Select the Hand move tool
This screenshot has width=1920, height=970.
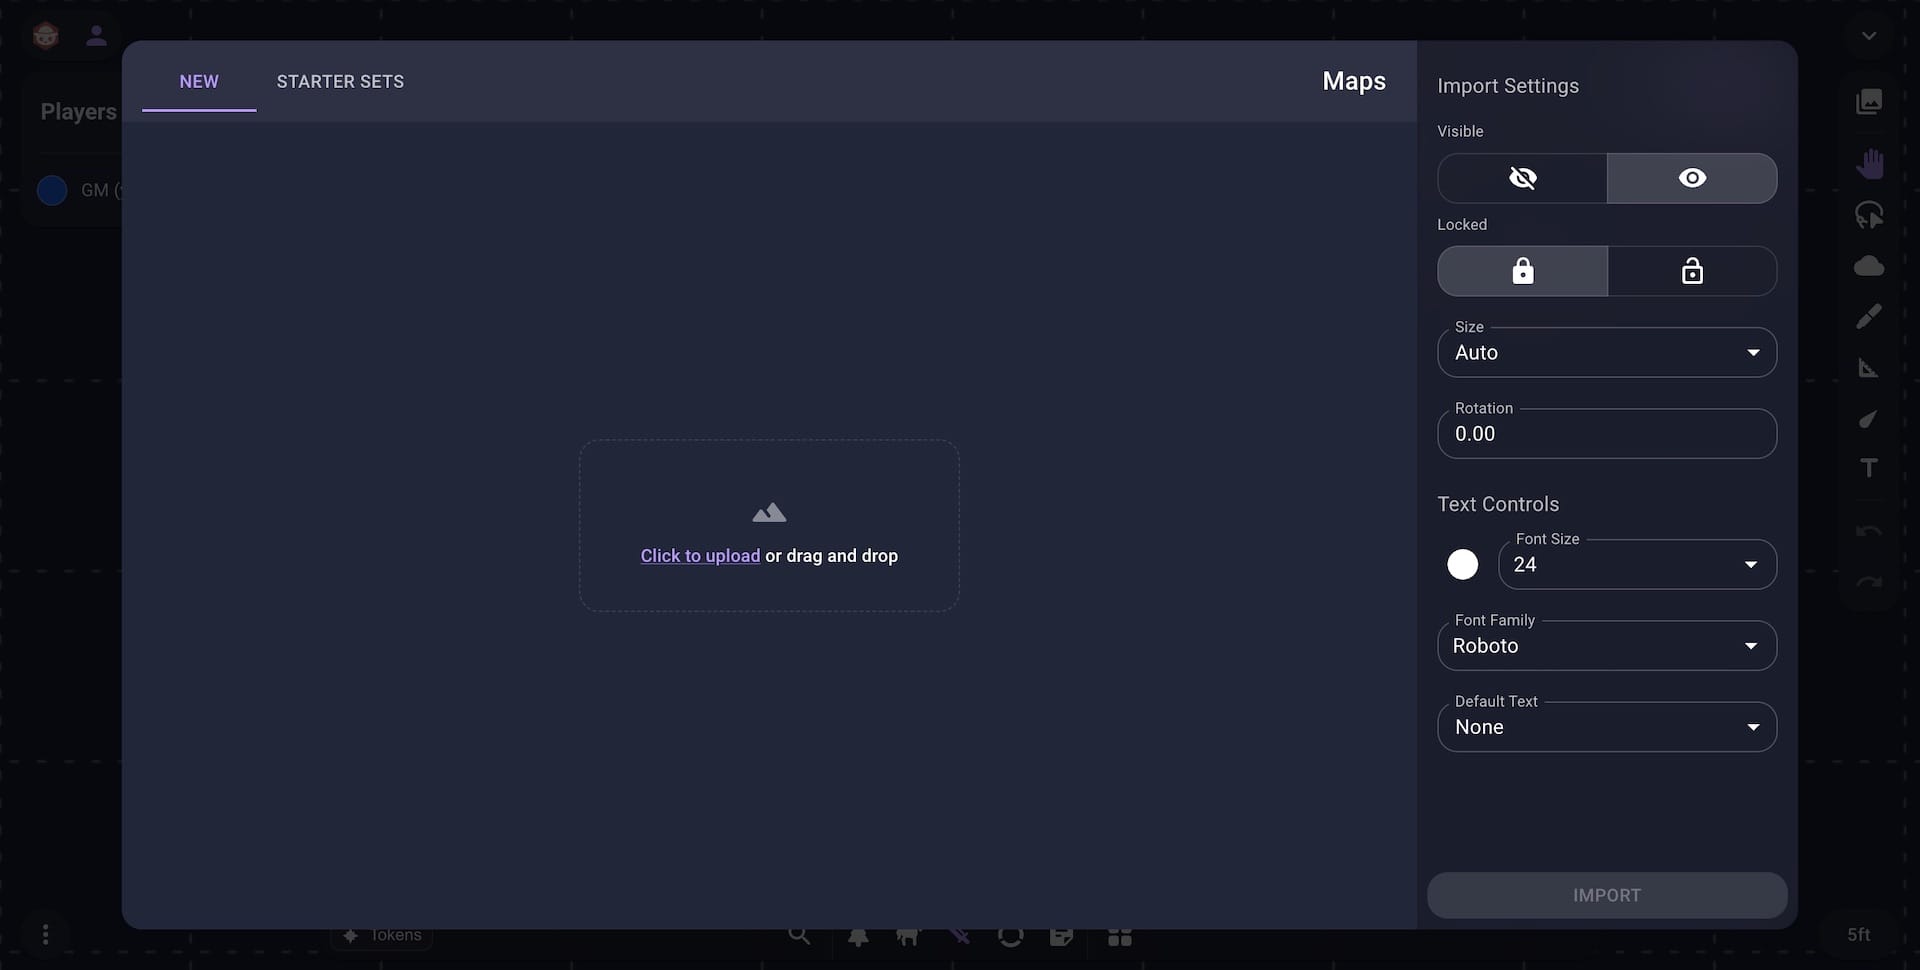point(1870,163)
